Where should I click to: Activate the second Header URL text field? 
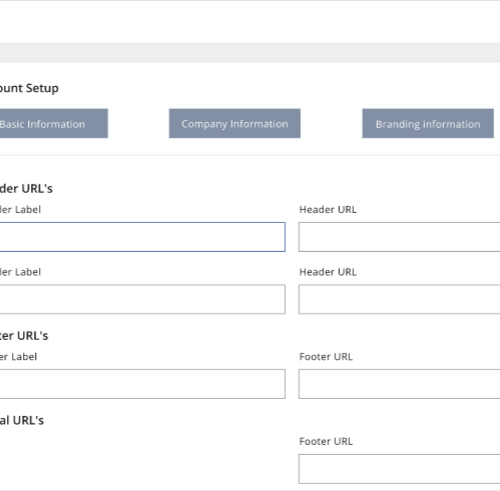tap(399, 299)
